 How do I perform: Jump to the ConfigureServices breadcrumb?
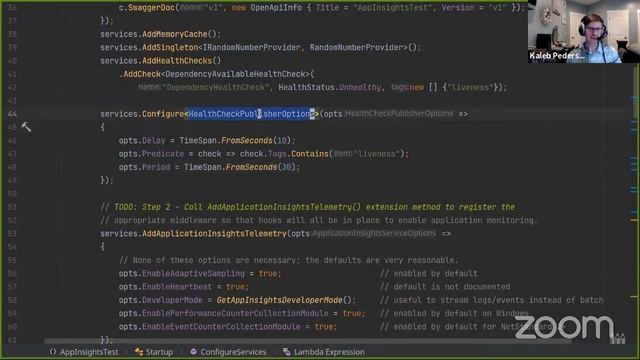pos(233,352)
